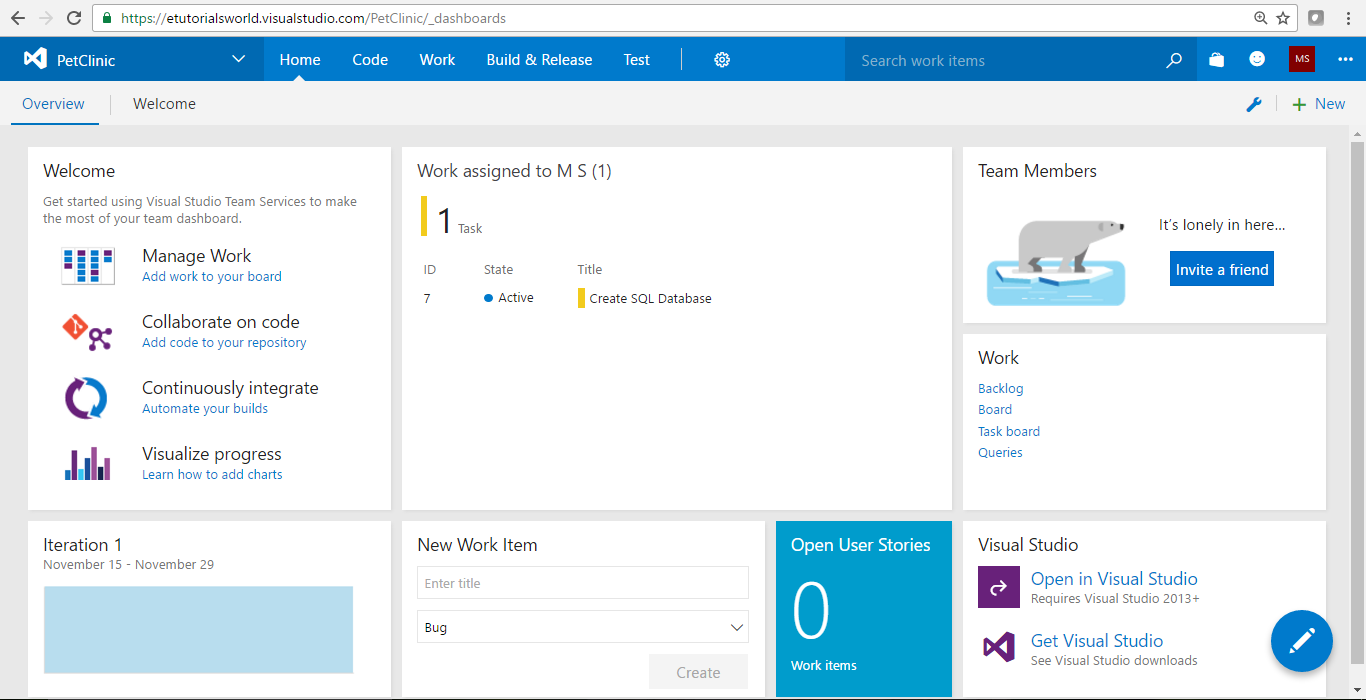This screenshot has height=700, width=1366.
Task: Click the Iteration 1 widget title
Action: click(x=82, y=545)
